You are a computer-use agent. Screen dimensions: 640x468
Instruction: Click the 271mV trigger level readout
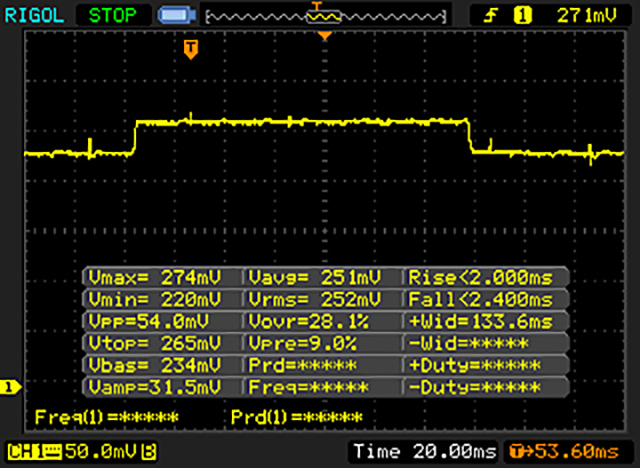pos(587,16)
